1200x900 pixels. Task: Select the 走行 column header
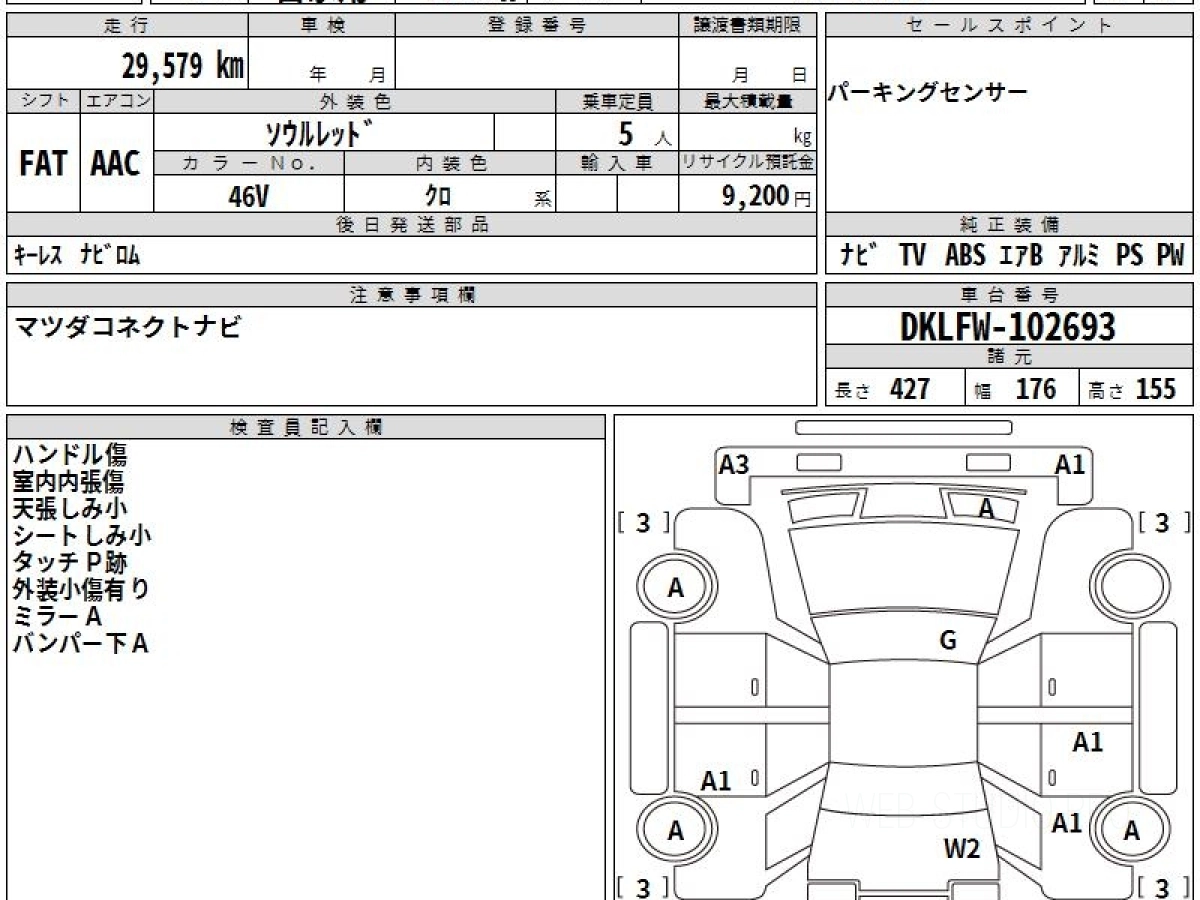127,26
